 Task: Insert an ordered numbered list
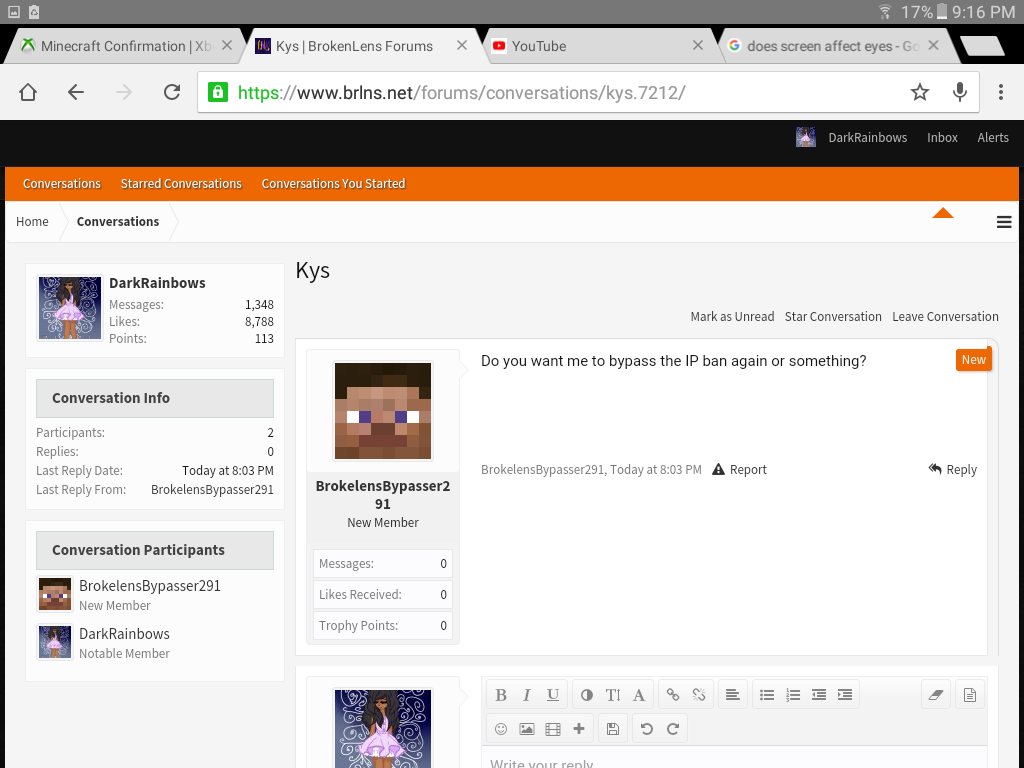[793, 695]
